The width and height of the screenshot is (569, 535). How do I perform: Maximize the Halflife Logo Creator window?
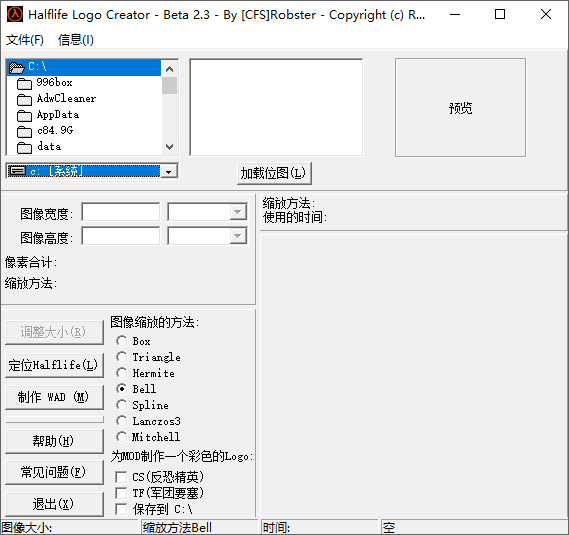pyautogui.click(x=500, y=15)
